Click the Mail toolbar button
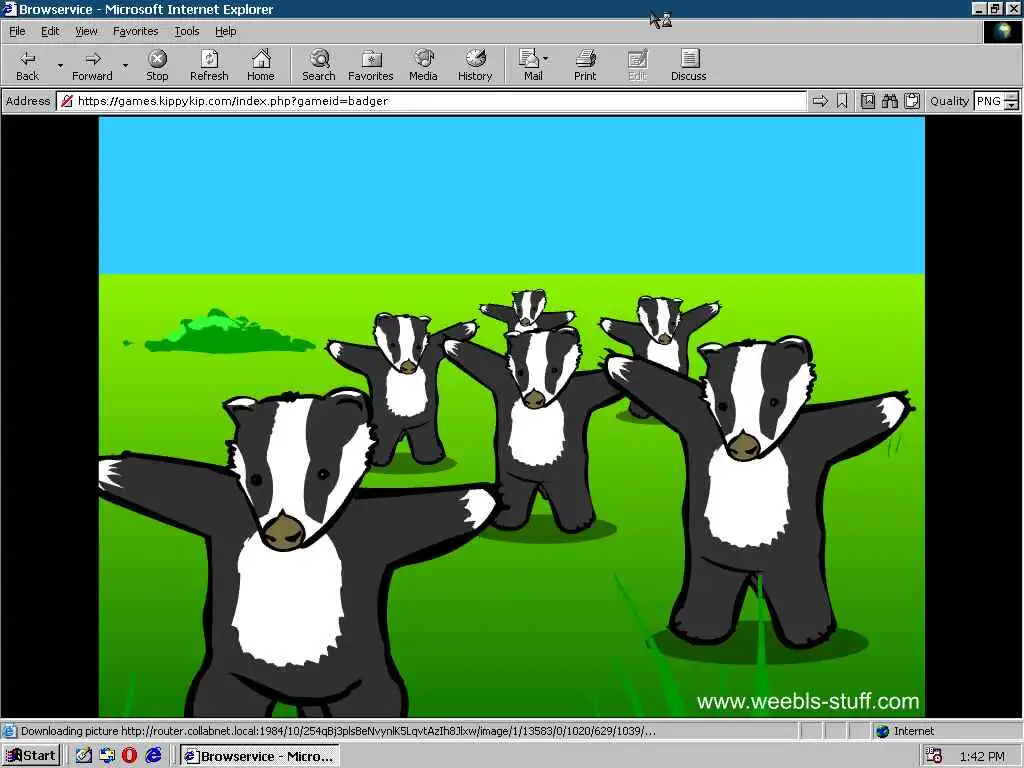Screen dimensions: 1024x768 point(530,65)
